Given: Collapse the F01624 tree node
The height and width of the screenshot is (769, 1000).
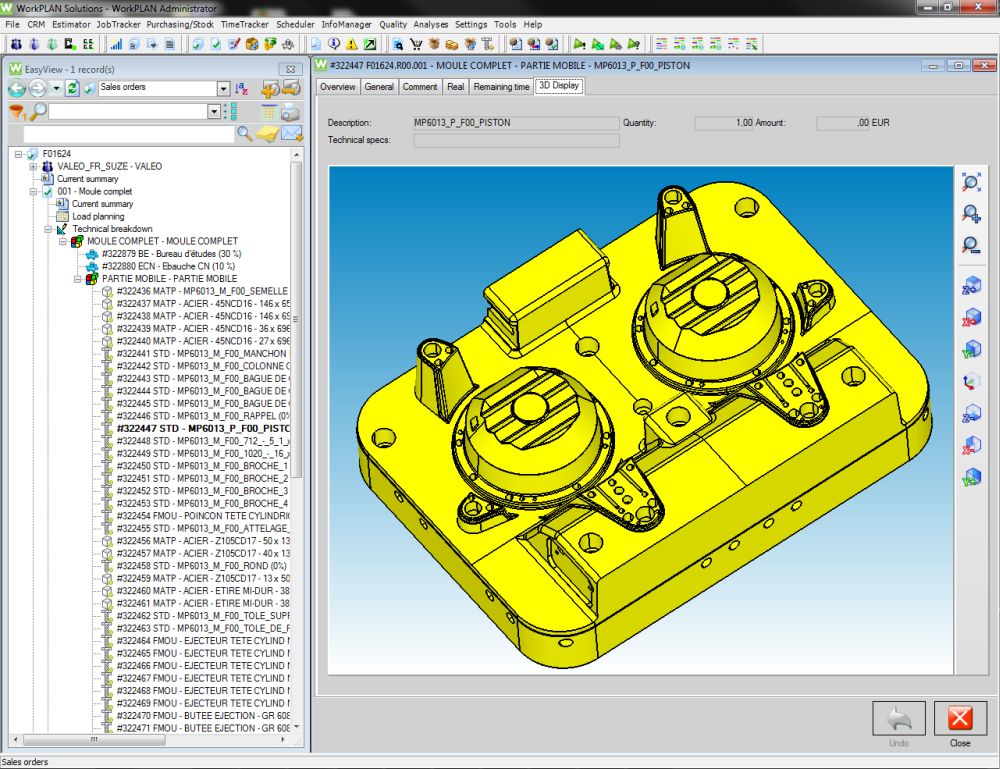Looking at the screenshot, I should [x=18, y=154].
